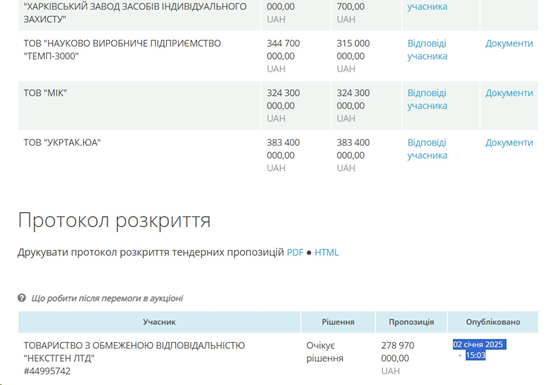The height and width of the screenshot is (385, 553).
Task: Open the учасника link in Харківський завод row
Action: pyautogui.click(x=427, y=6)
